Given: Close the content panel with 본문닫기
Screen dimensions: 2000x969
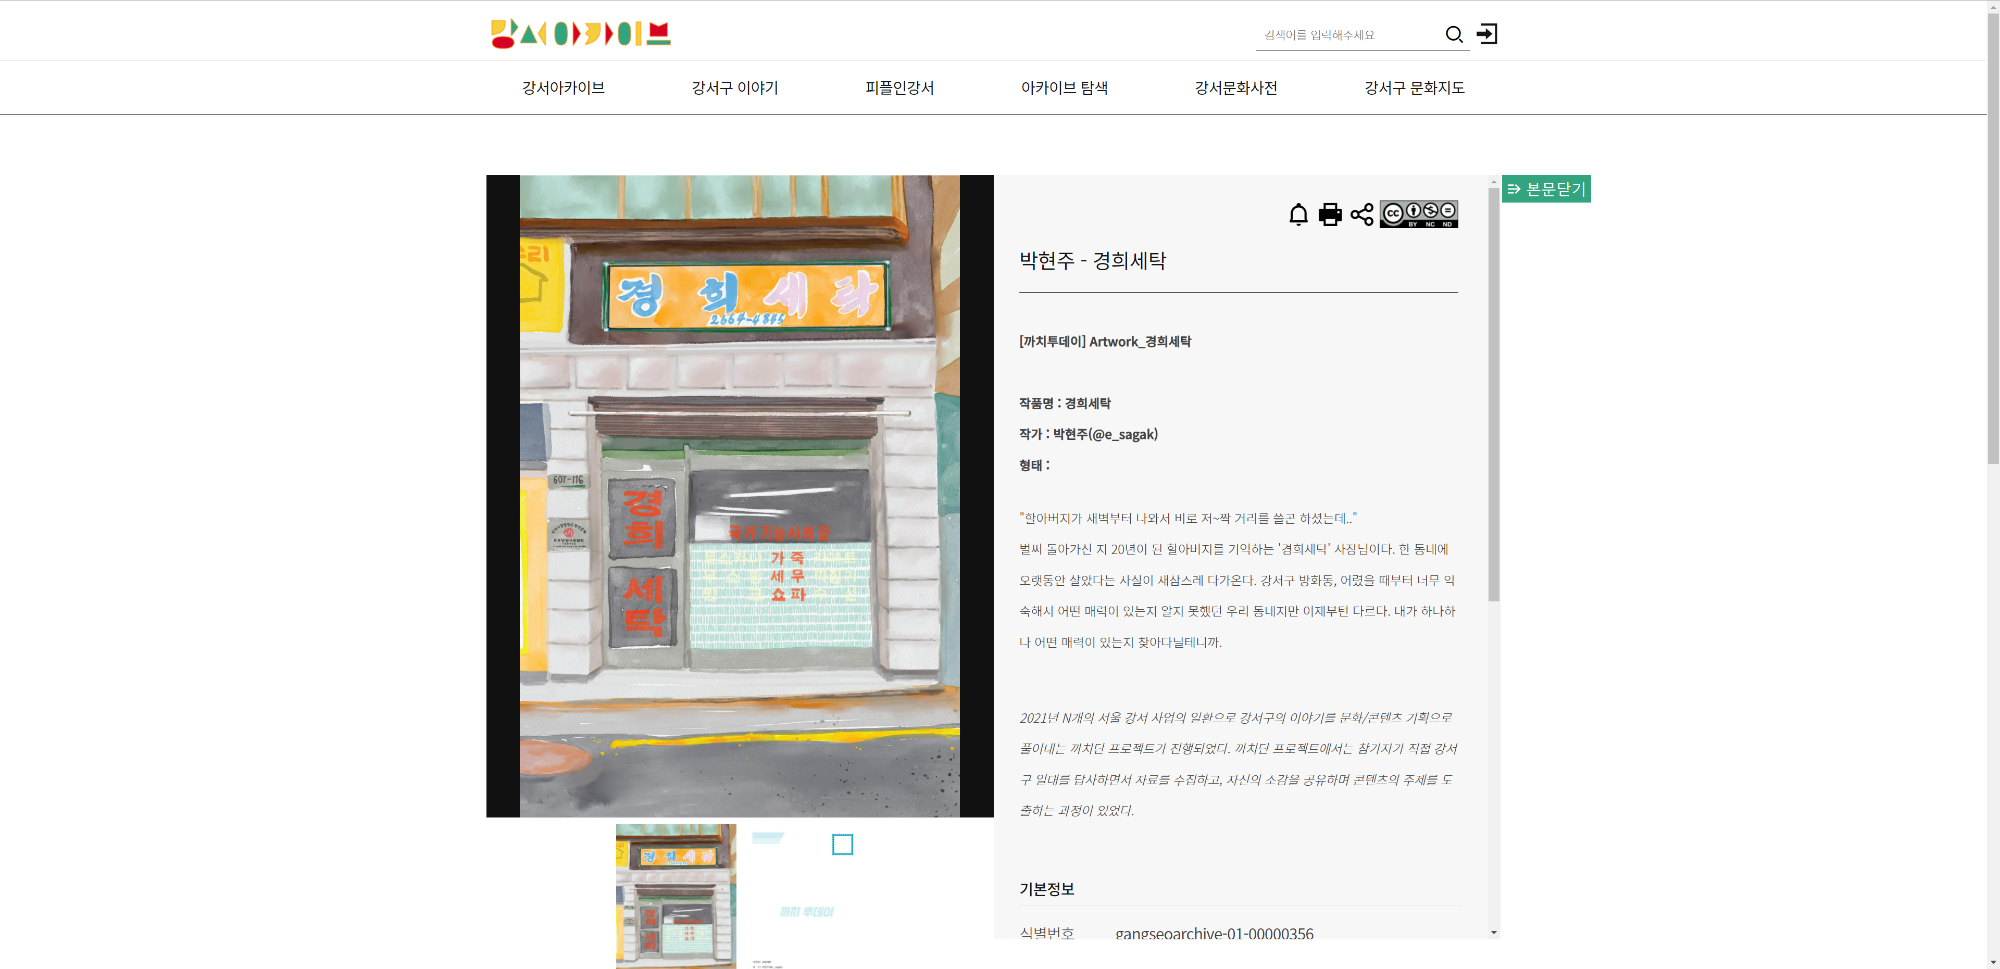Looking at the screenshot, I should click(x=1546, y=189).
